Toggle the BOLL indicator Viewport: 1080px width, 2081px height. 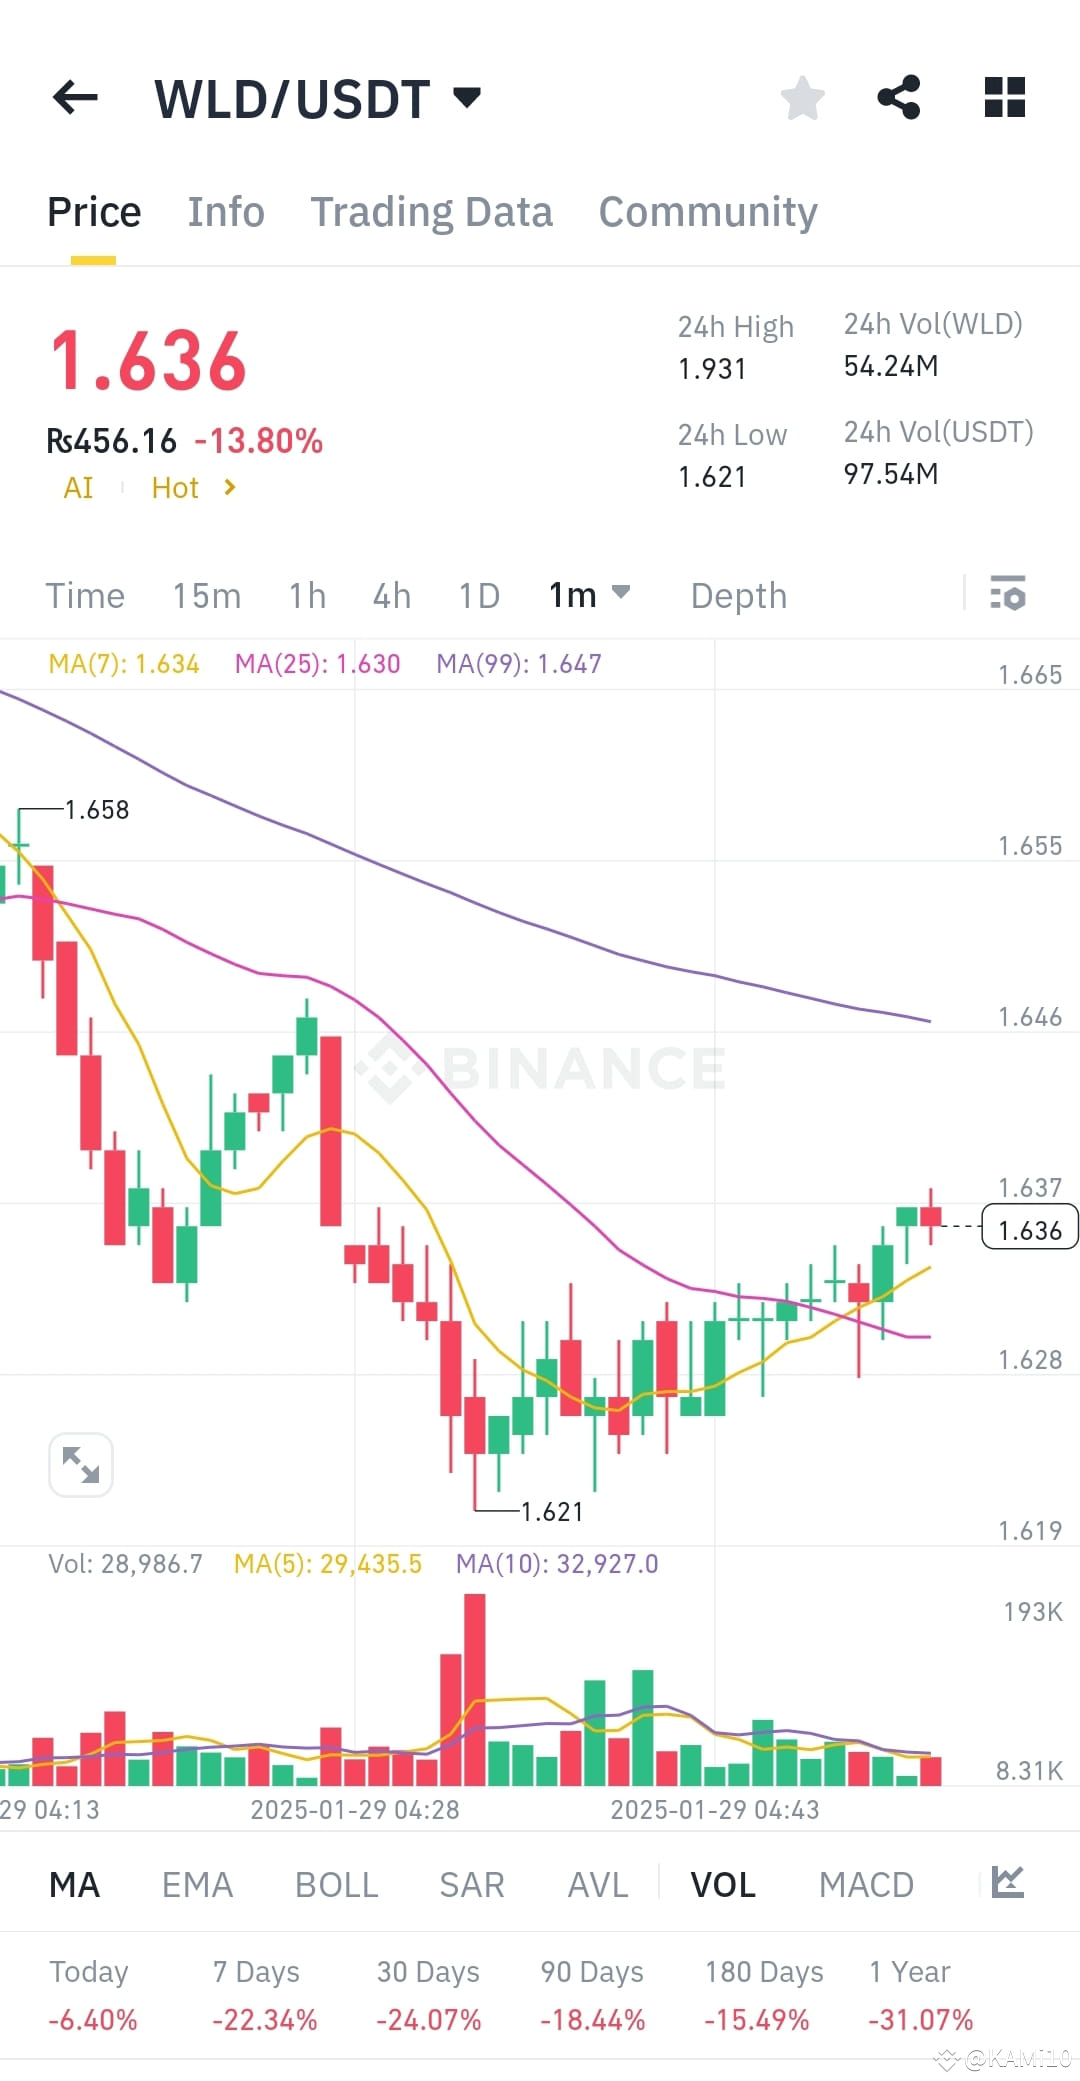pos(336,1884)
